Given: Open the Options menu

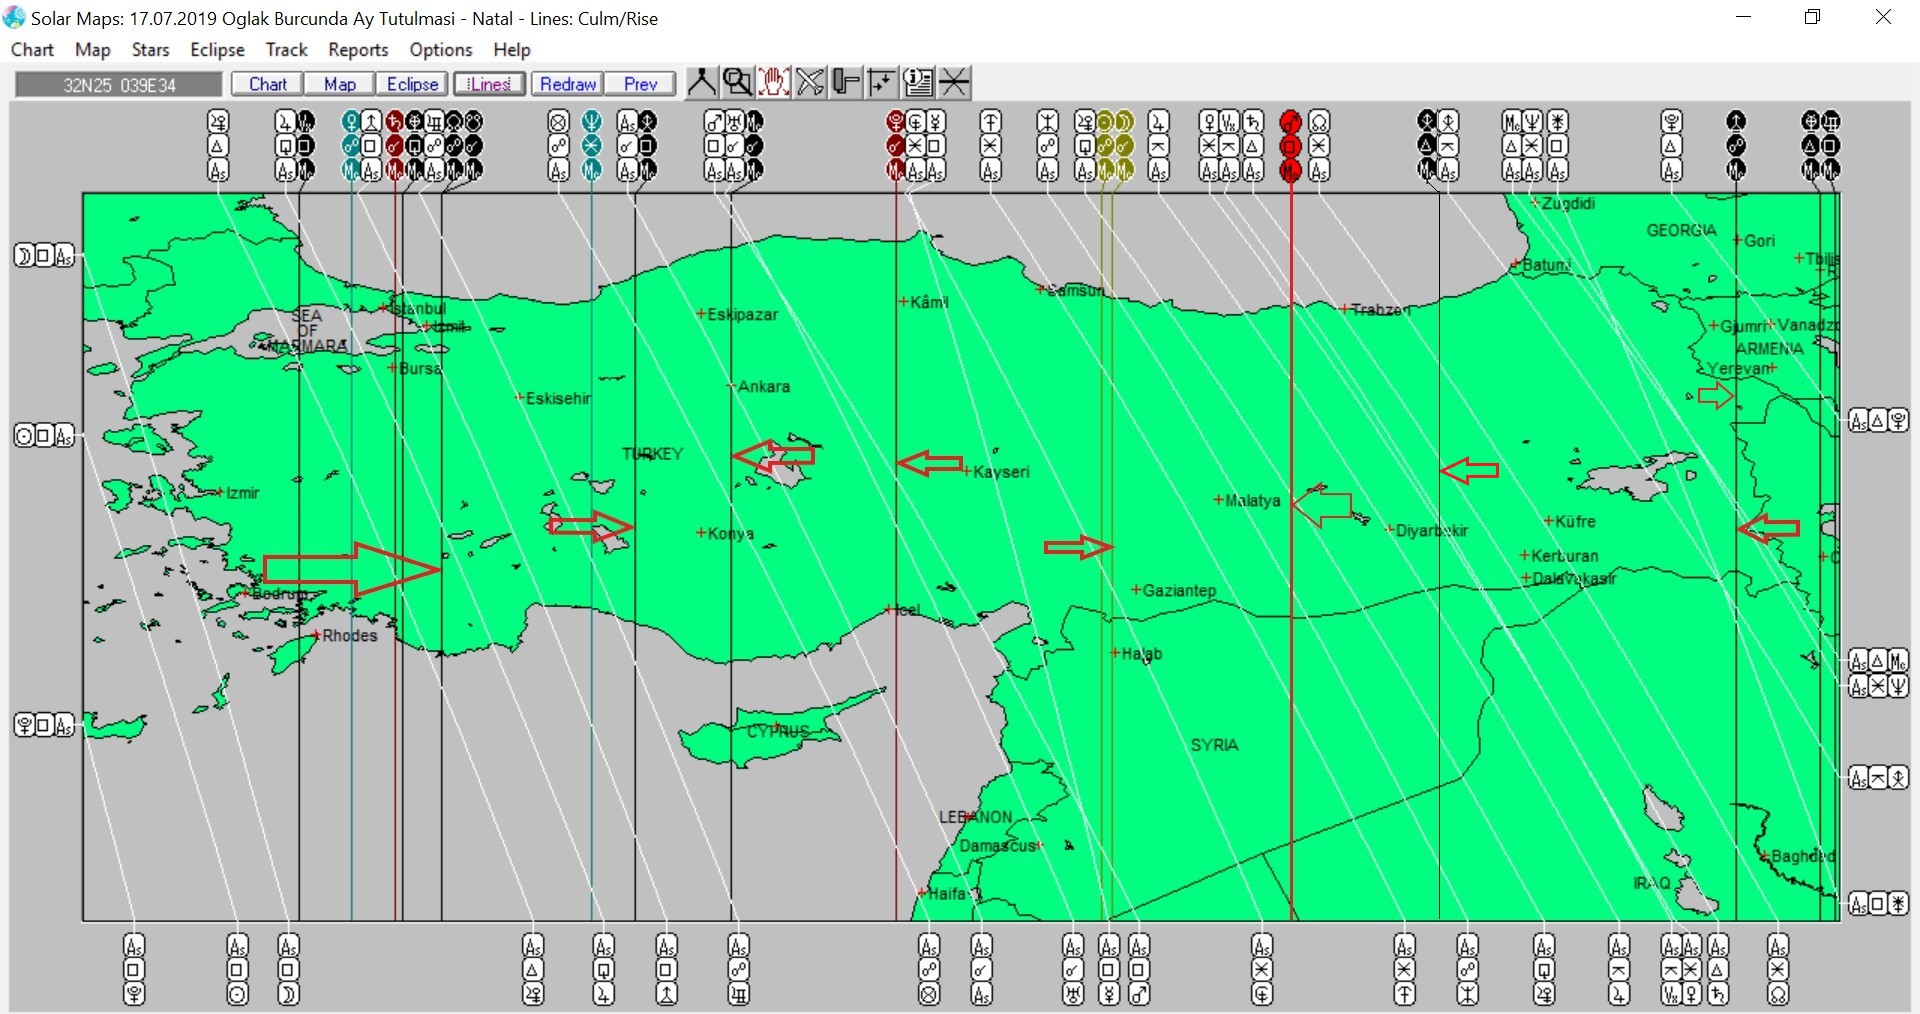Looking at the screenshot, I should pyautogui.click(x=440, y=50).
